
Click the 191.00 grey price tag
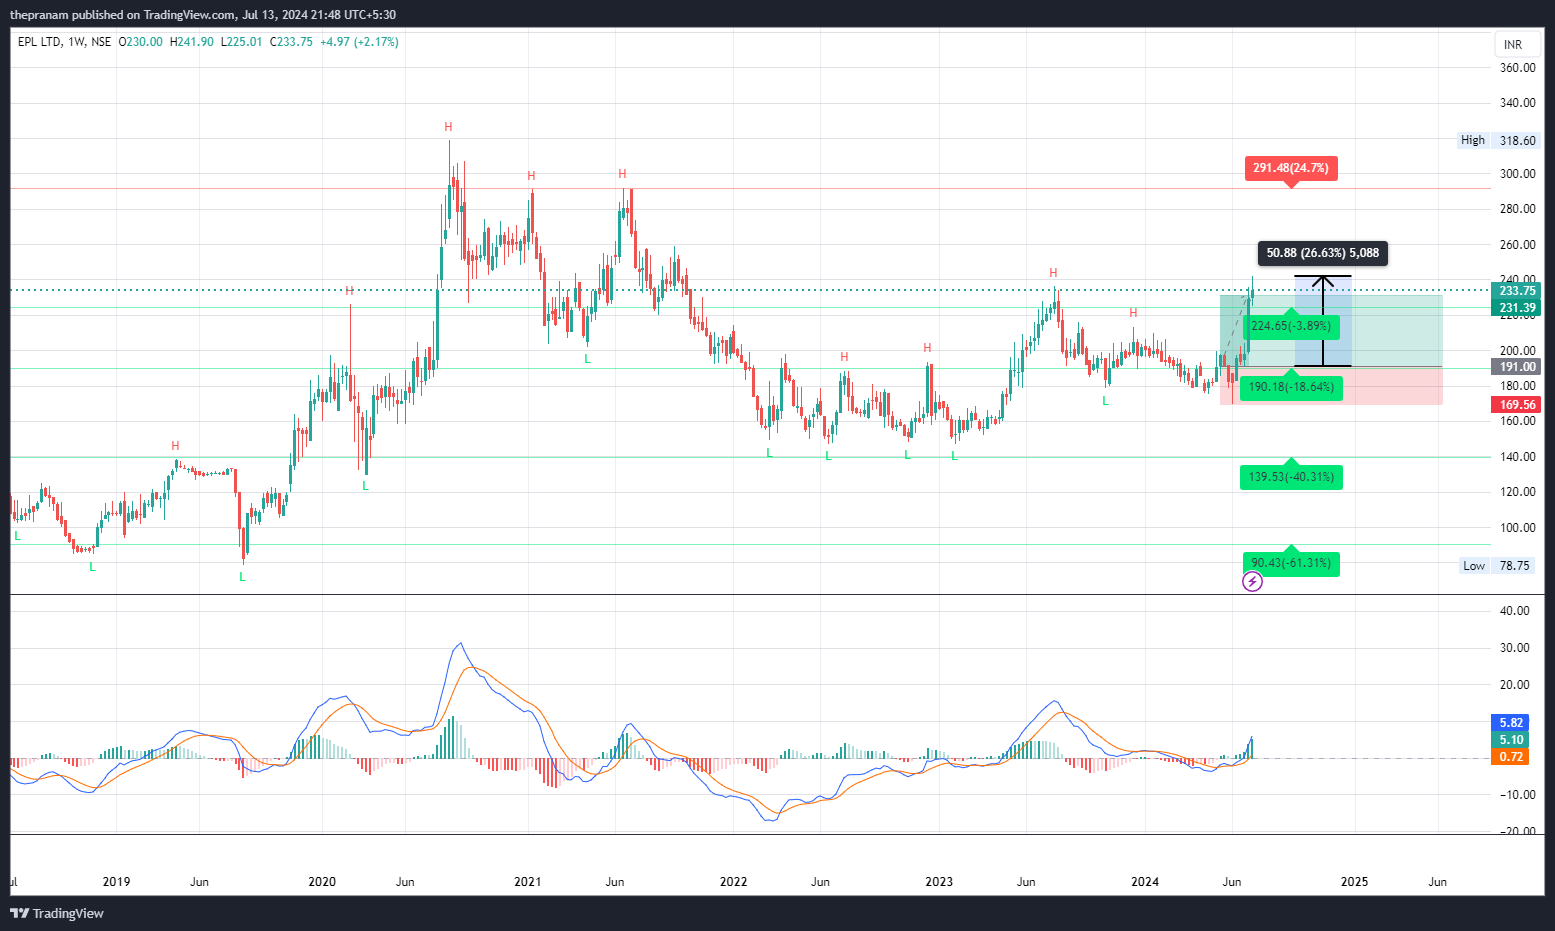[1517, 367]
